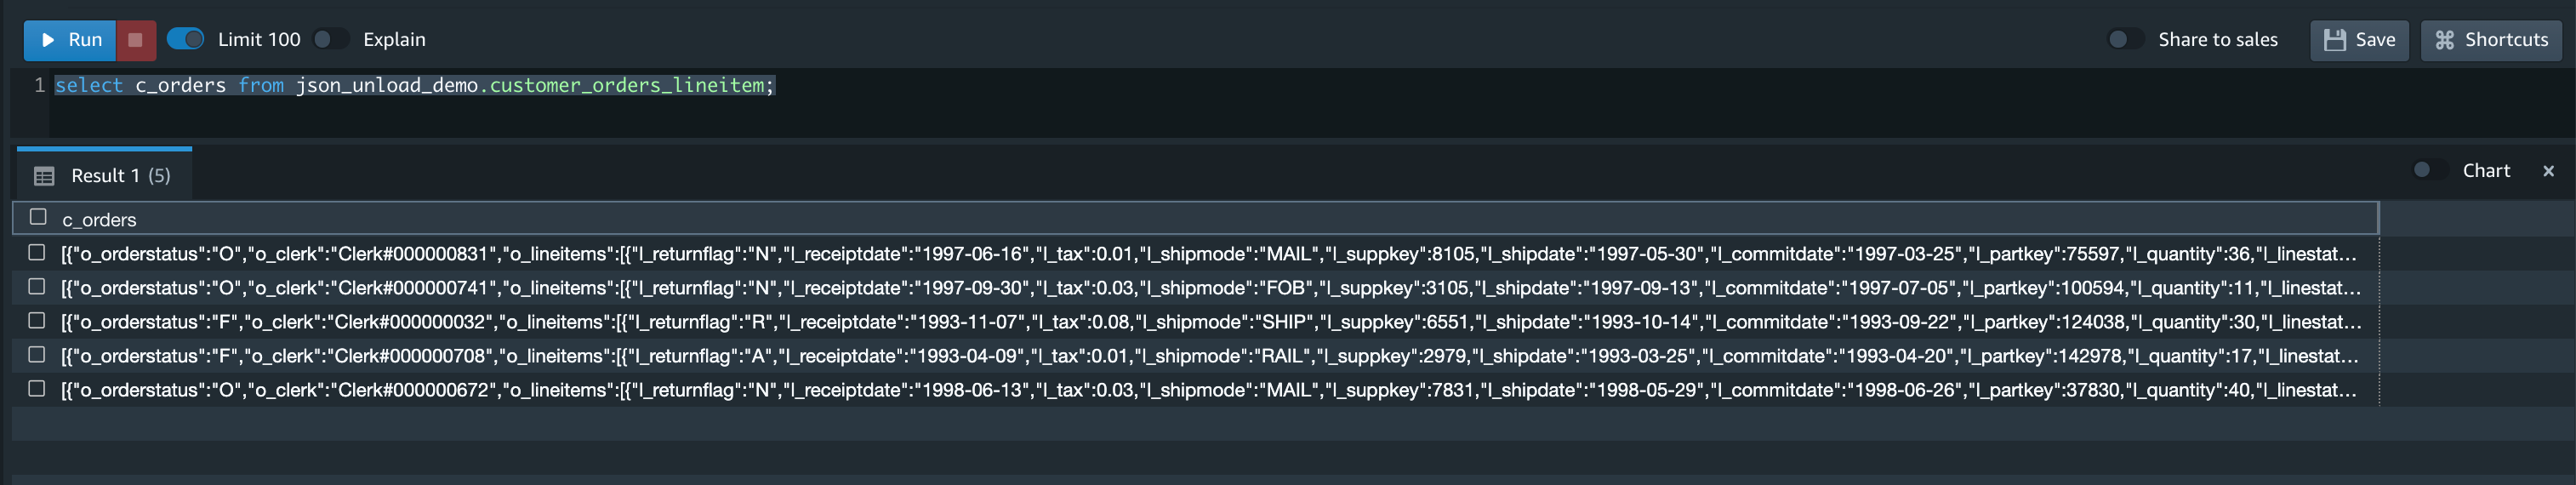Check the row with Clerk#000000708
This screenshot has height=485, width=2576.
coord(37,354)
